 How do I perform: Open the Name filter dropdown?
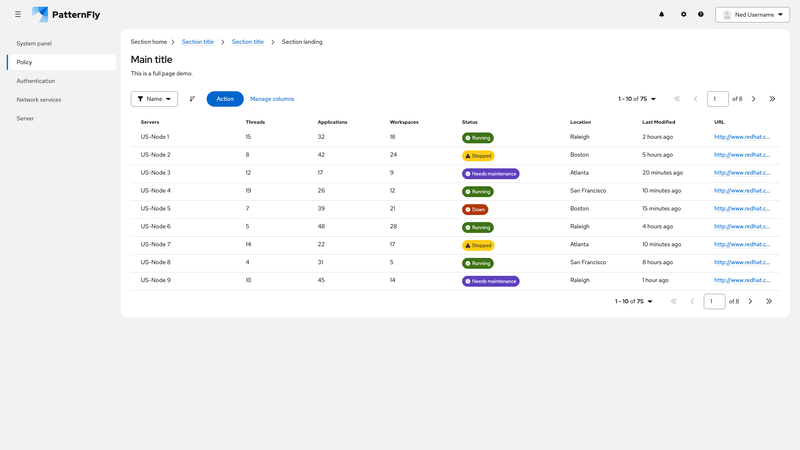click(x=154, y=99)
